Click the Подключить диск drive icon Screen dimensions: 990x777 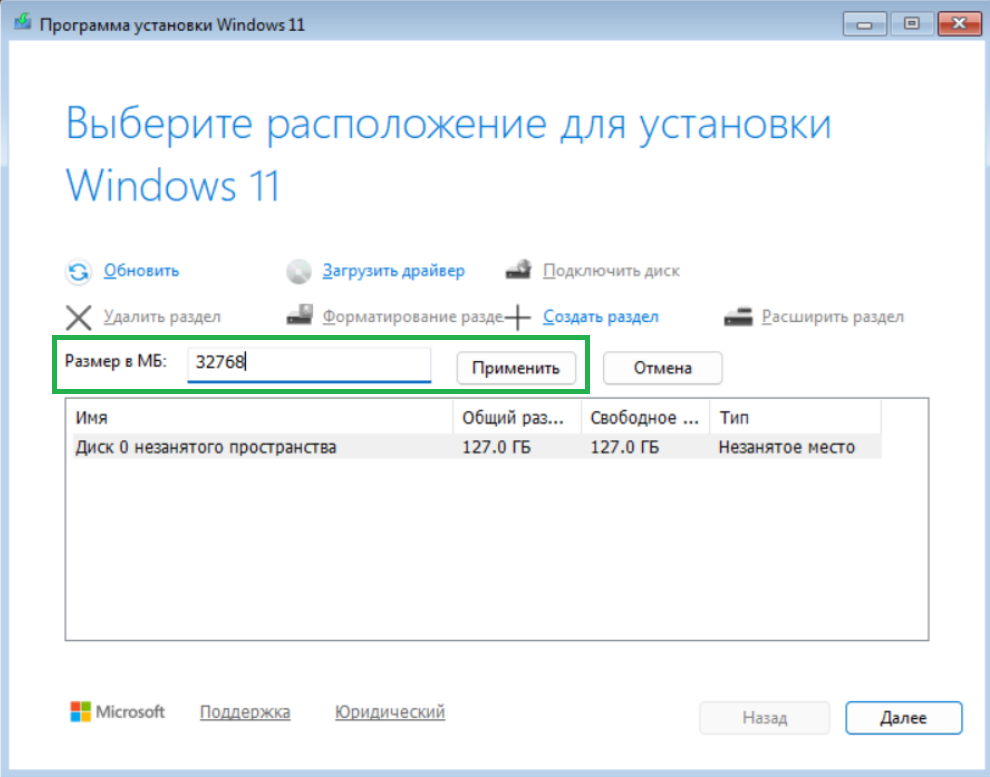519,270
